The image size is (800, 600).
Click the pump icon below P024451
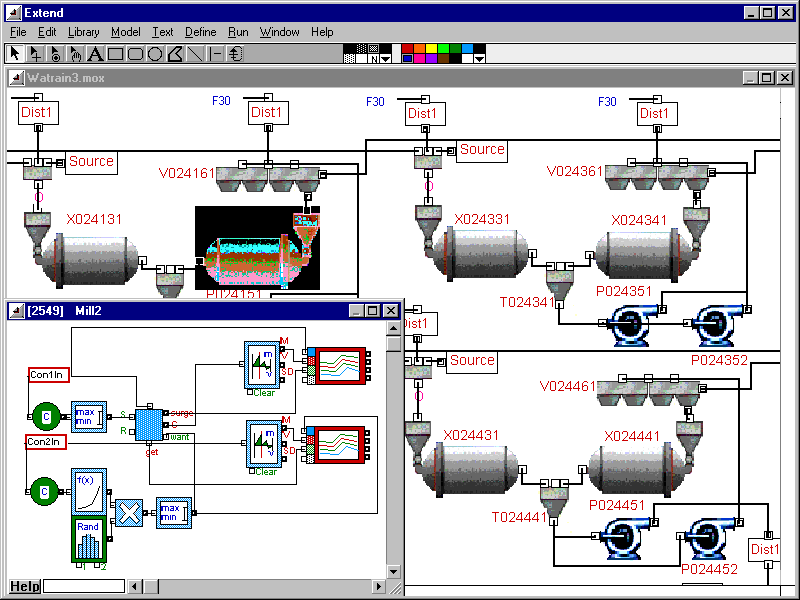click(x=627, y=538)
